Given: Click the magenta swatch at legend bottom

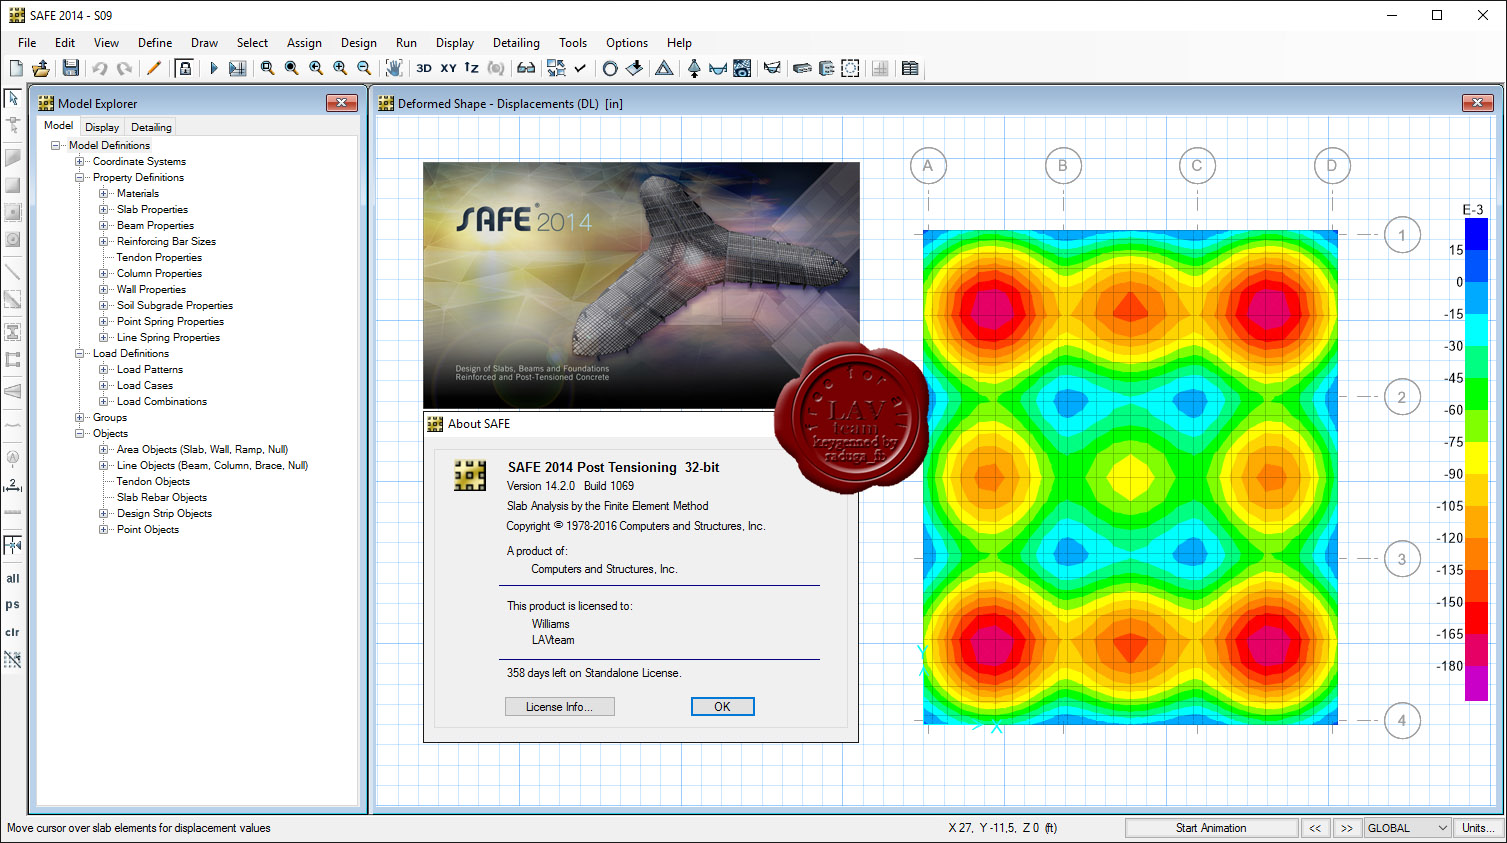Looking at the screenshot, I should 1476,683.
